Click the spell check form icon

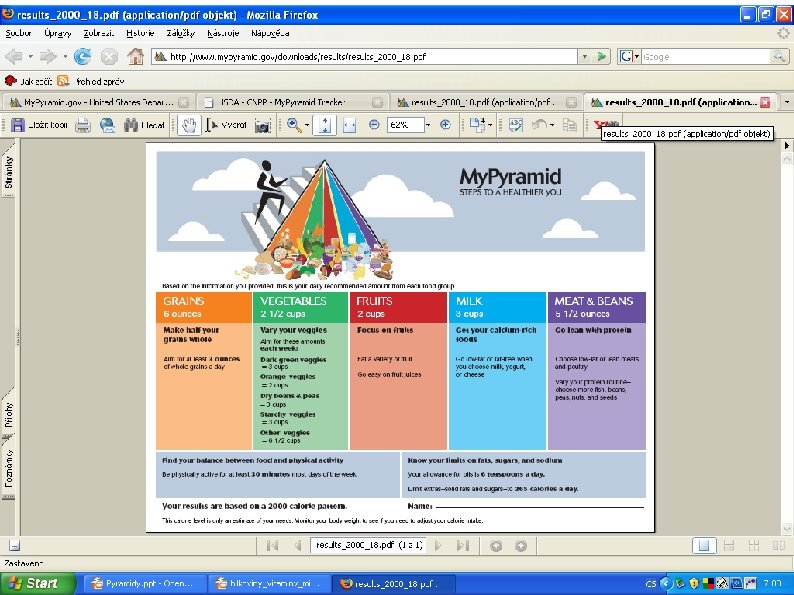515,125
